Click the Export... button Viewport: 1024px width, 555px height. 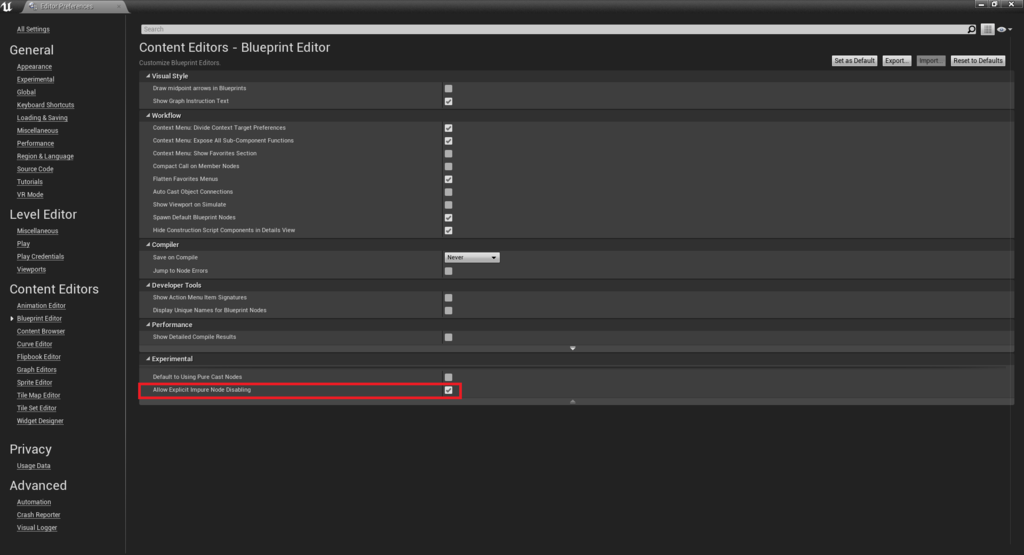point(897,61)
